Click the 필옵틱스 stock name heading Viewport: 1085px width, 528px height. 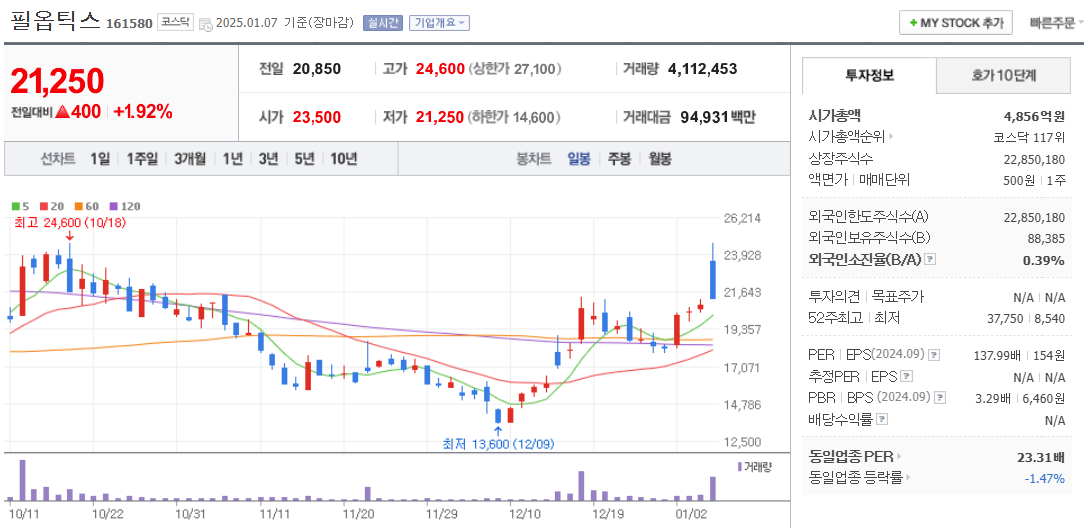tap(55, 20)
